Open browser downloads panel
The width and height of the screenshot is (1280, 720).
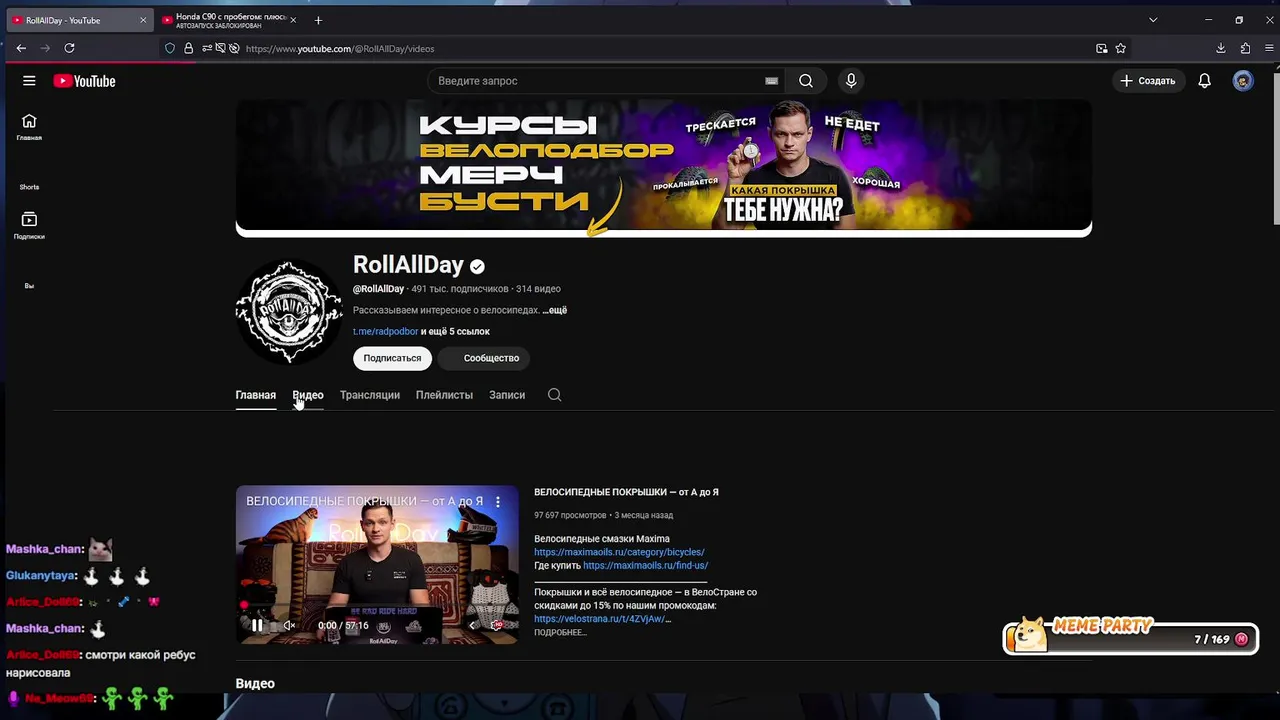click(1221, 48)
